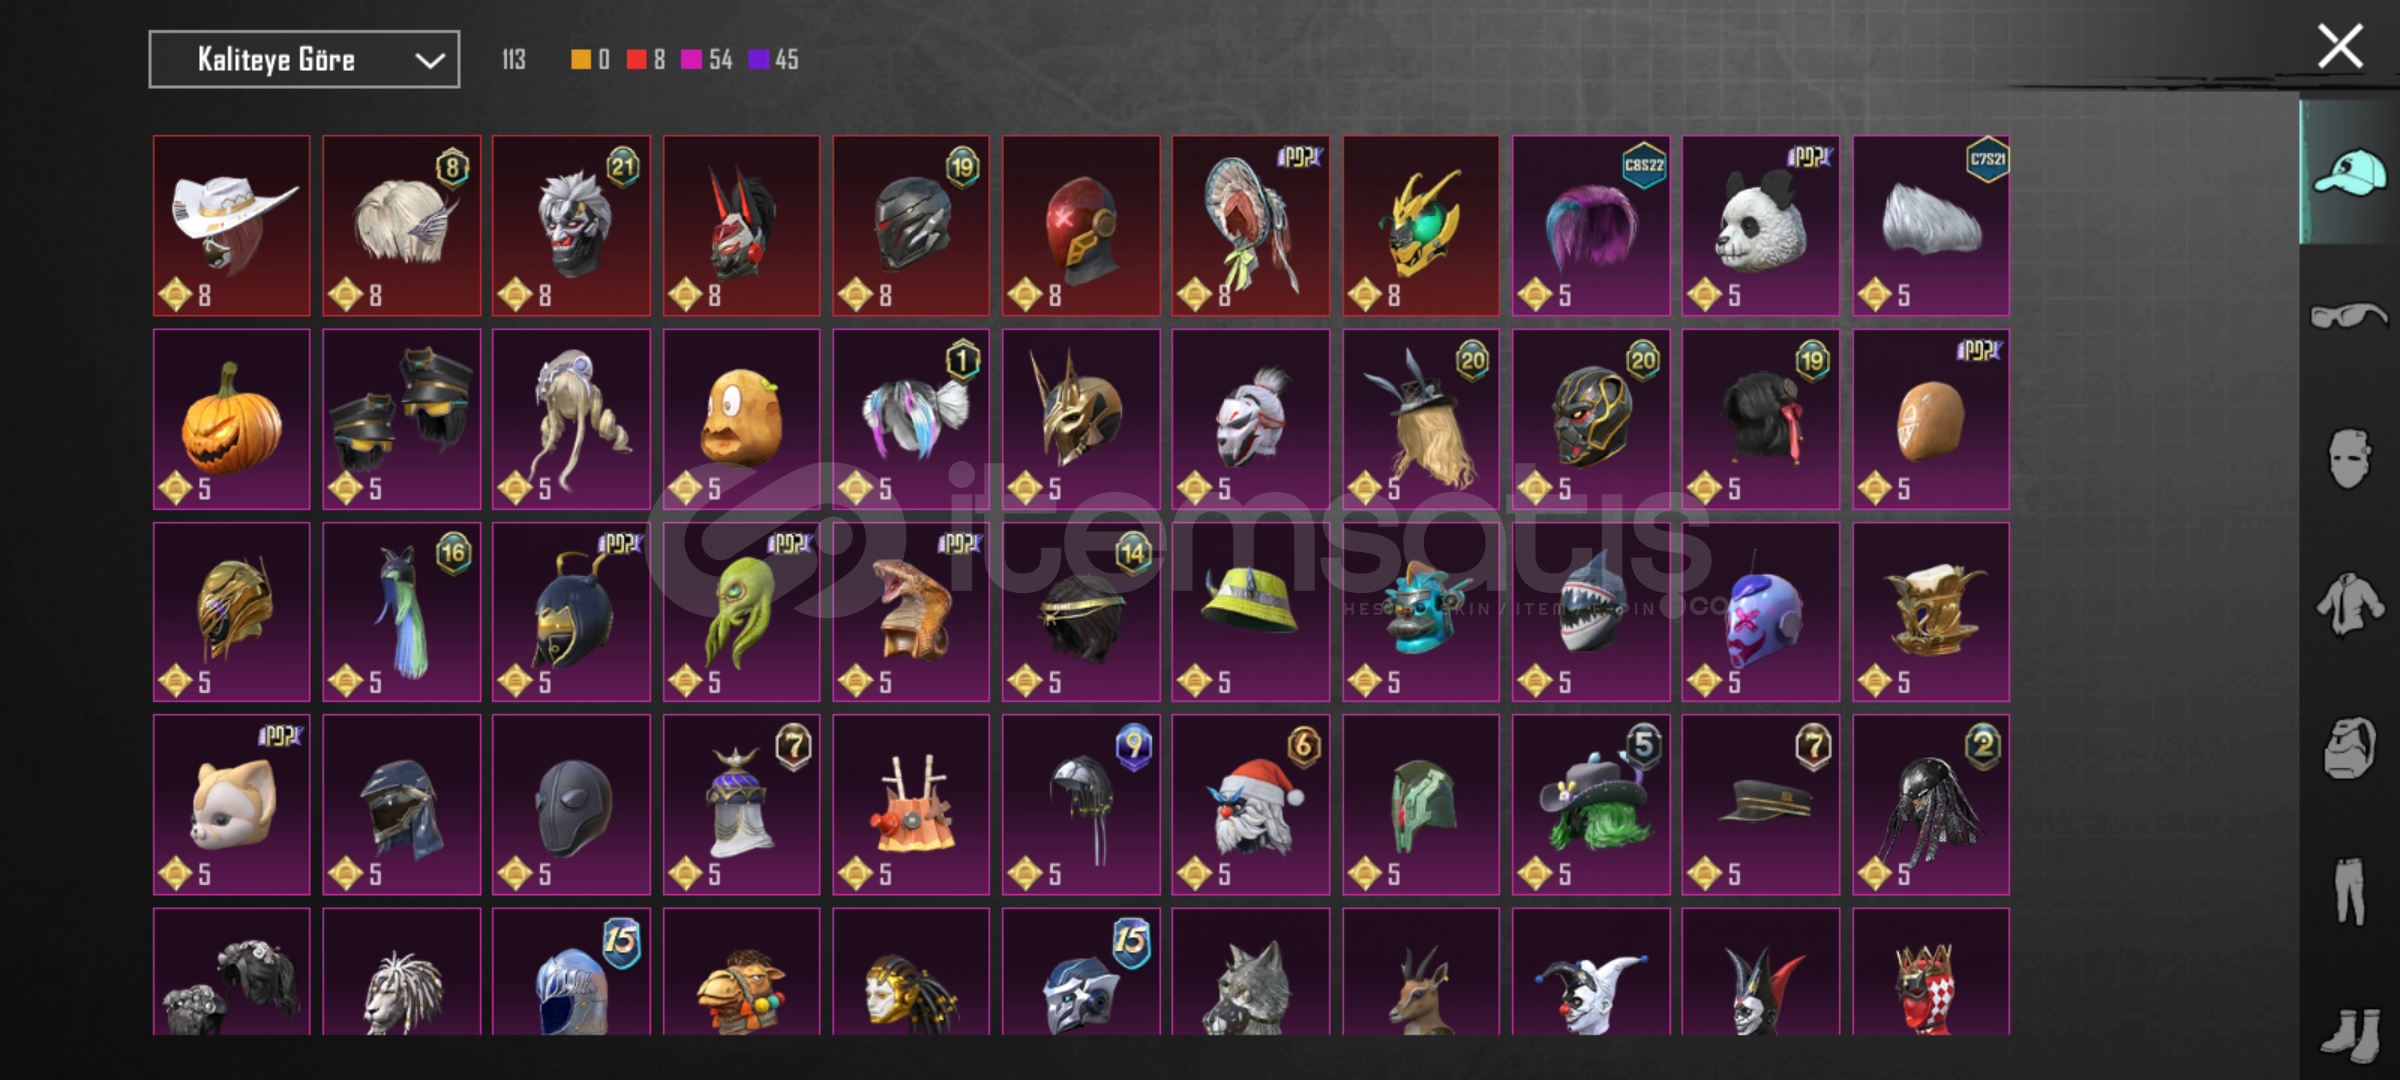Viewport: 2400px width, 1080px height.
Task: Pick the jack-o-lantern pumpkin head
Action: coord(232,419)
